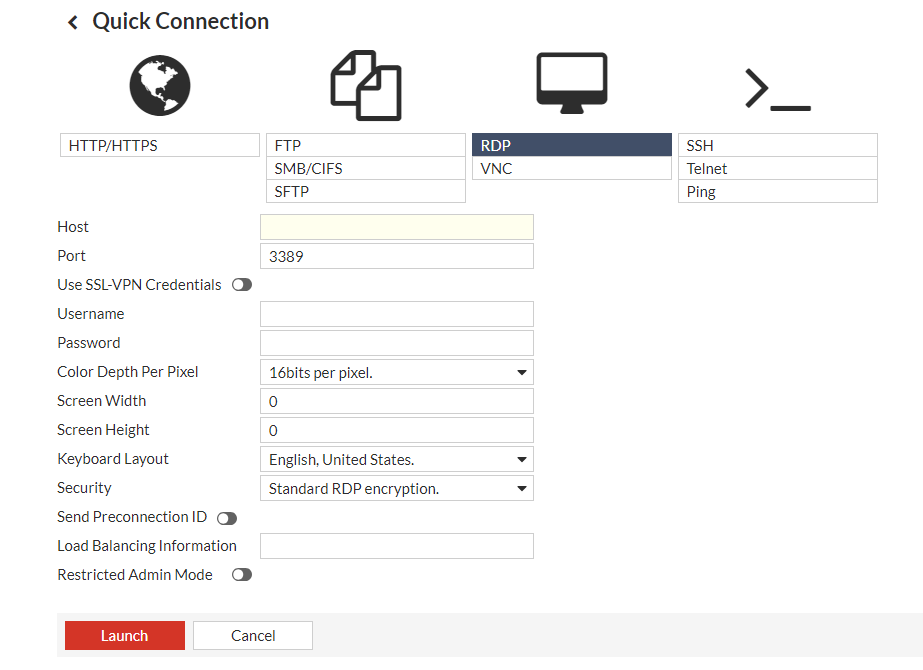Screen dimensions: 923x670
Task: Choose the VNC connection type
Action: pyautogui.click(x=571, y=169)
